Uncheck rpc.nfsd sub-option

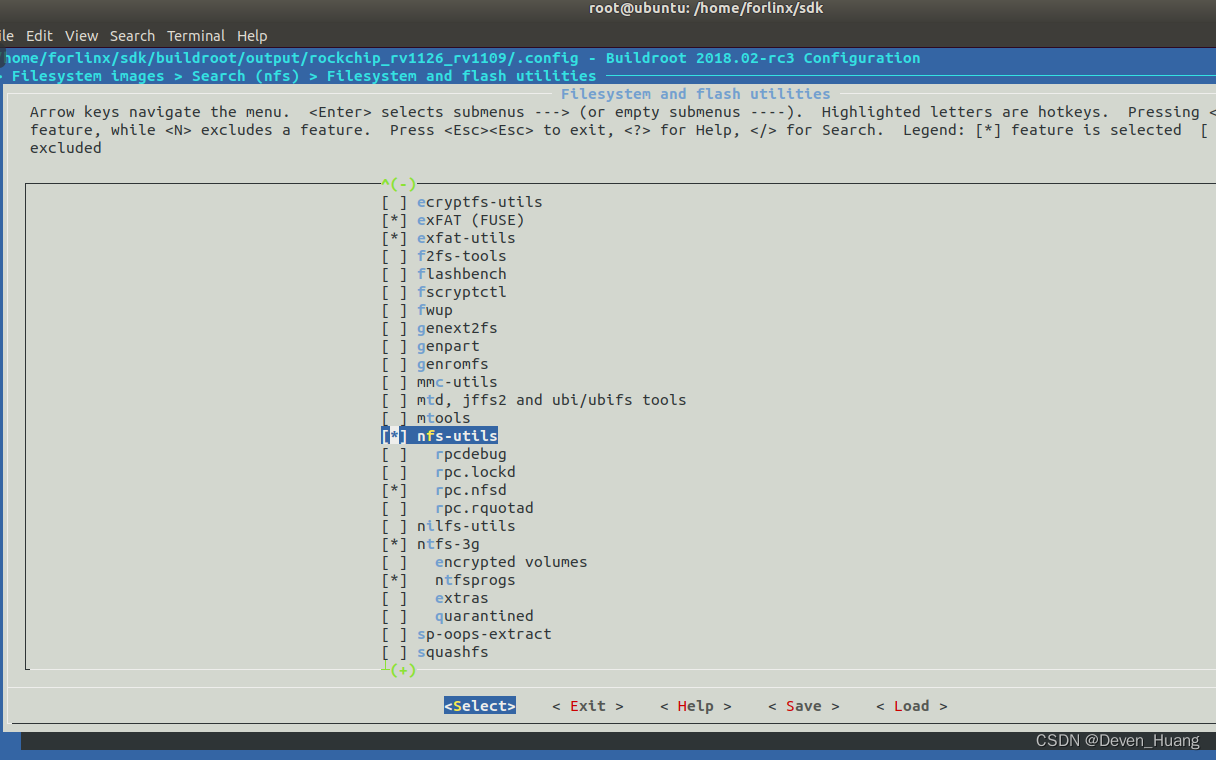[x=394, y=490]
